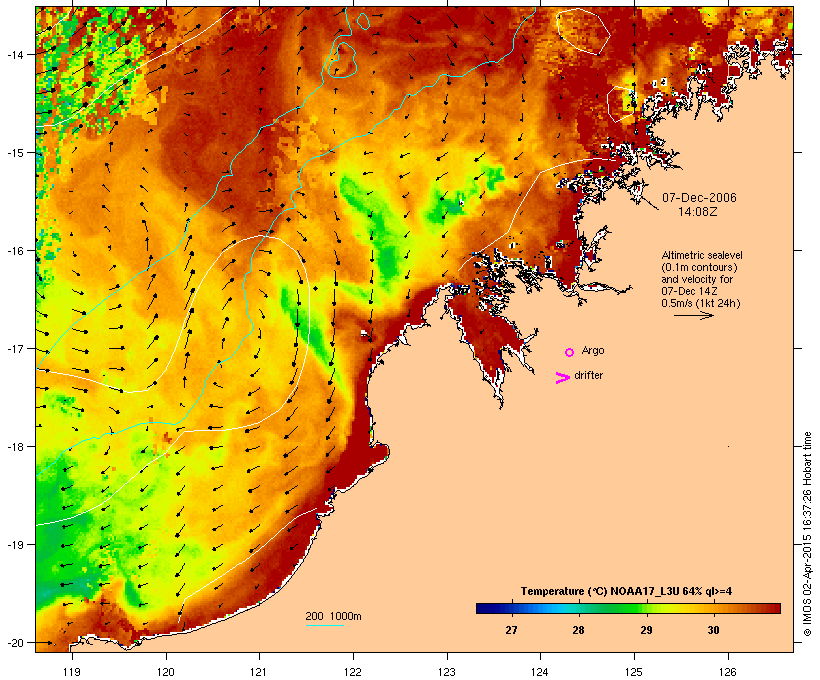Image resolution: width=820 pixels, height=680 pixels.
Task: Click the temperature colorbar legend
Action: click(x=628, y=608)
